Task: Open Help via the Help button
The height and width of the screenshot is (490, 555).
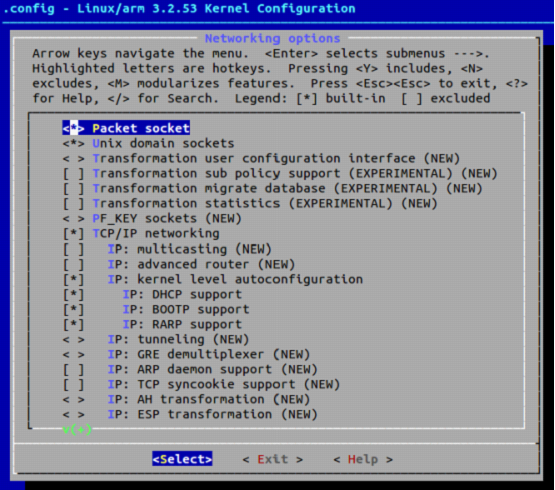Action: point(363,459)
